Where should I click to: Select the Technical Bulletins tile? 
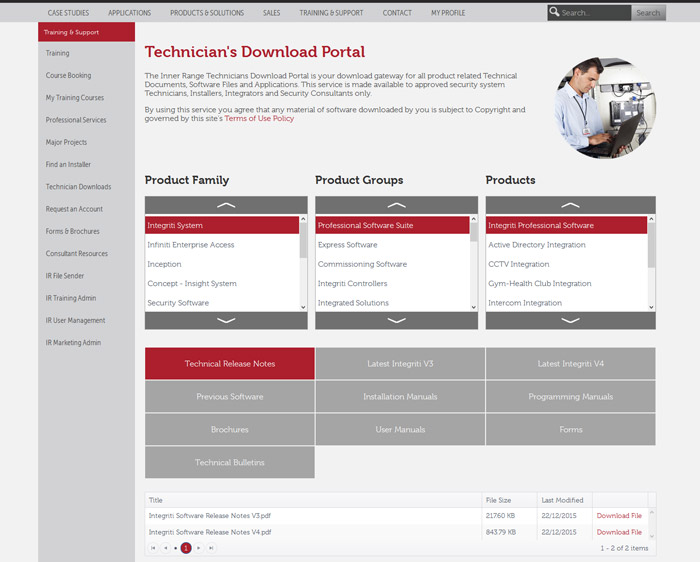point(230,462)
